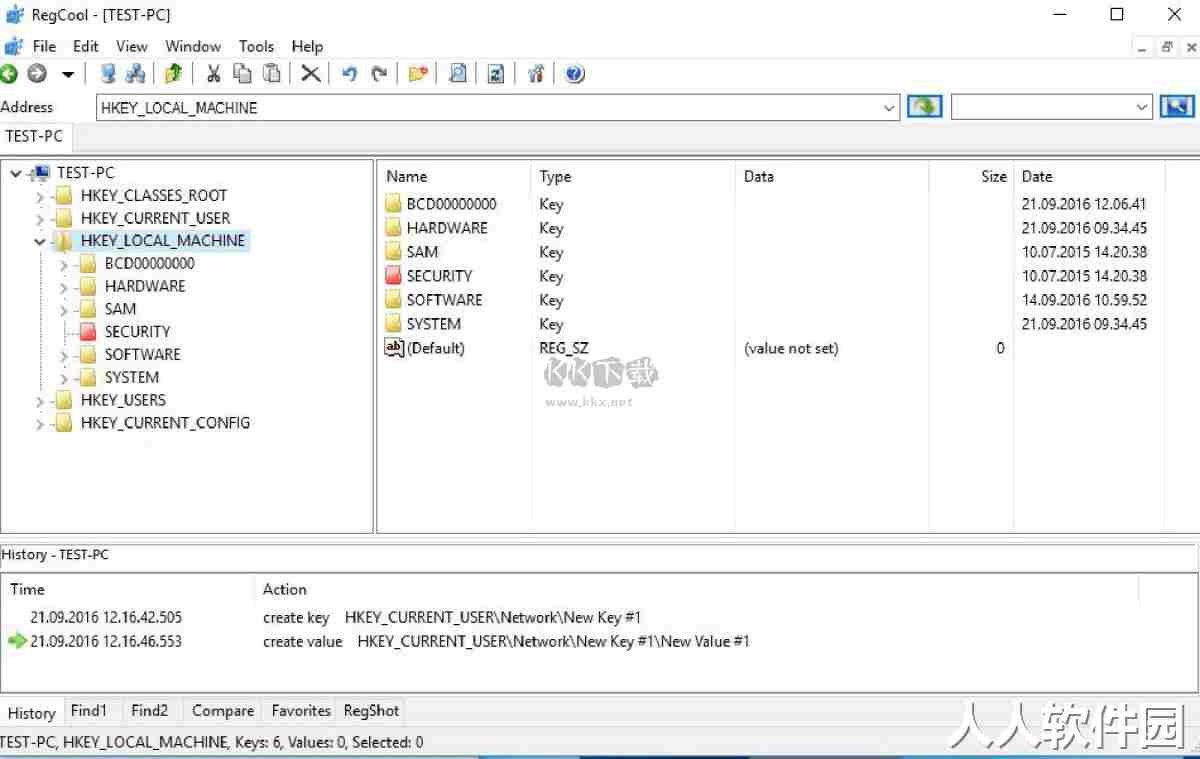
Task: Click into the empty search input field
Action: tap(1042, 107)
